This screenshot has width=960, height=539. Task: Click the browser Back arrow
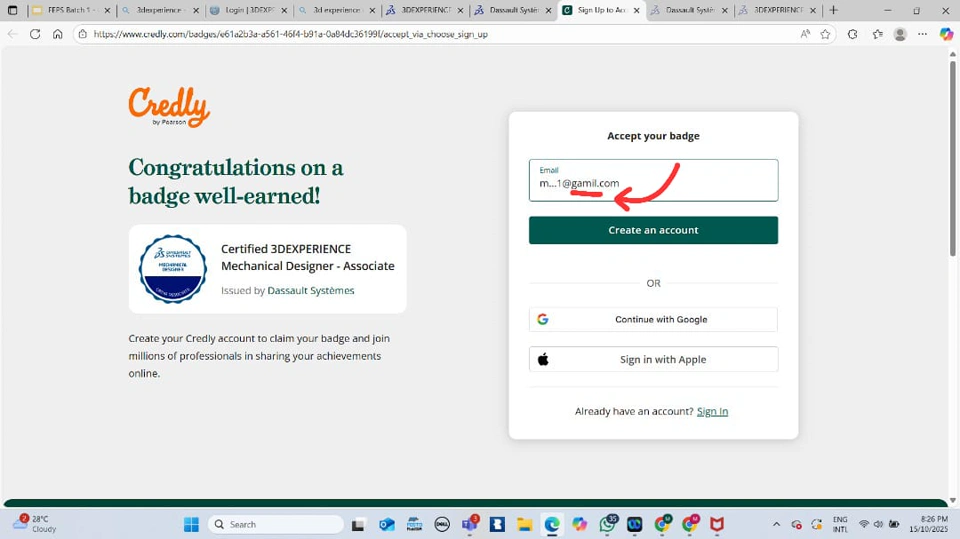(x=13, y=34)
